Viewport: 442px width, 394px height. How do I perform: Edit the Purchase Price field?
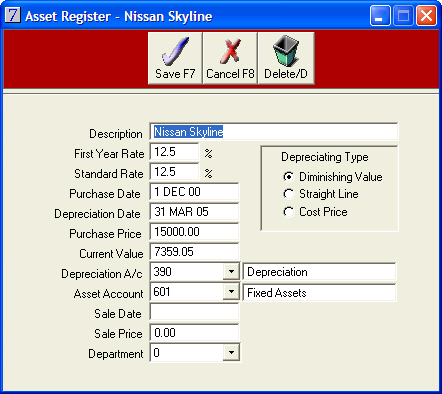194,232
